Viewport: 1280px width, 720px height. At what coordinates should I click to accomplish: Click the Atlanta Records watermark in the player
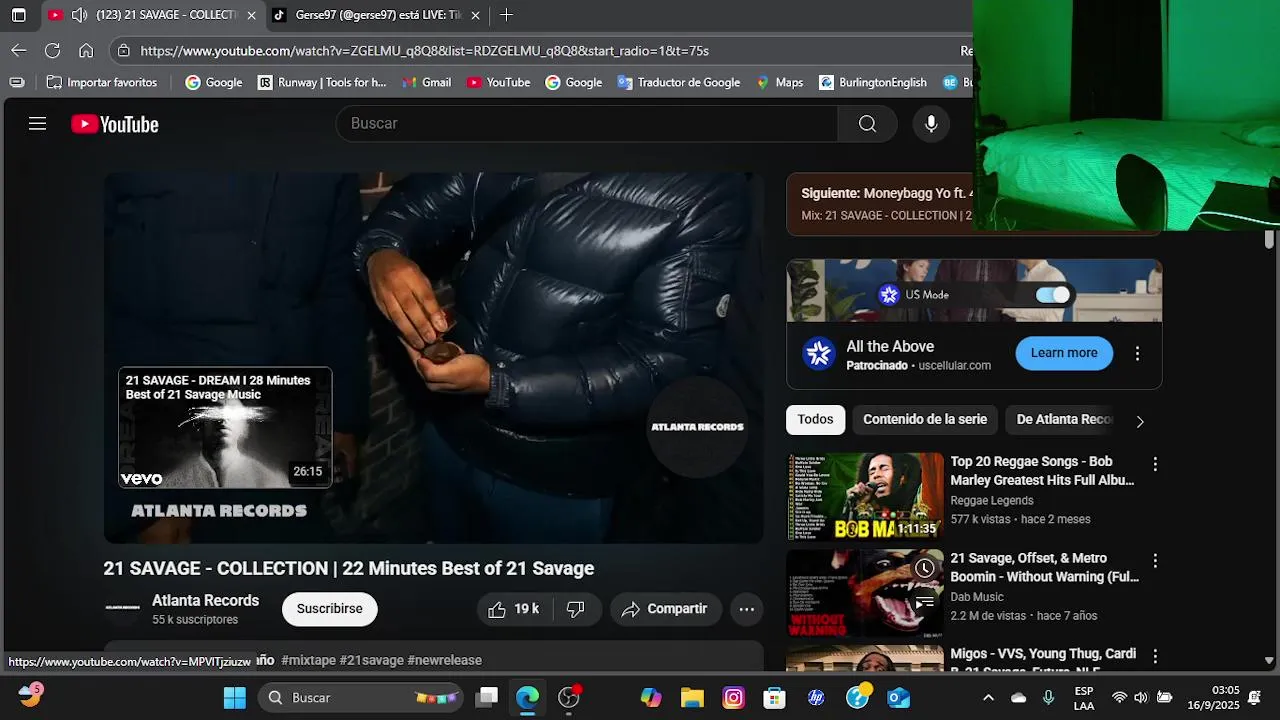(x=697, y=427)
